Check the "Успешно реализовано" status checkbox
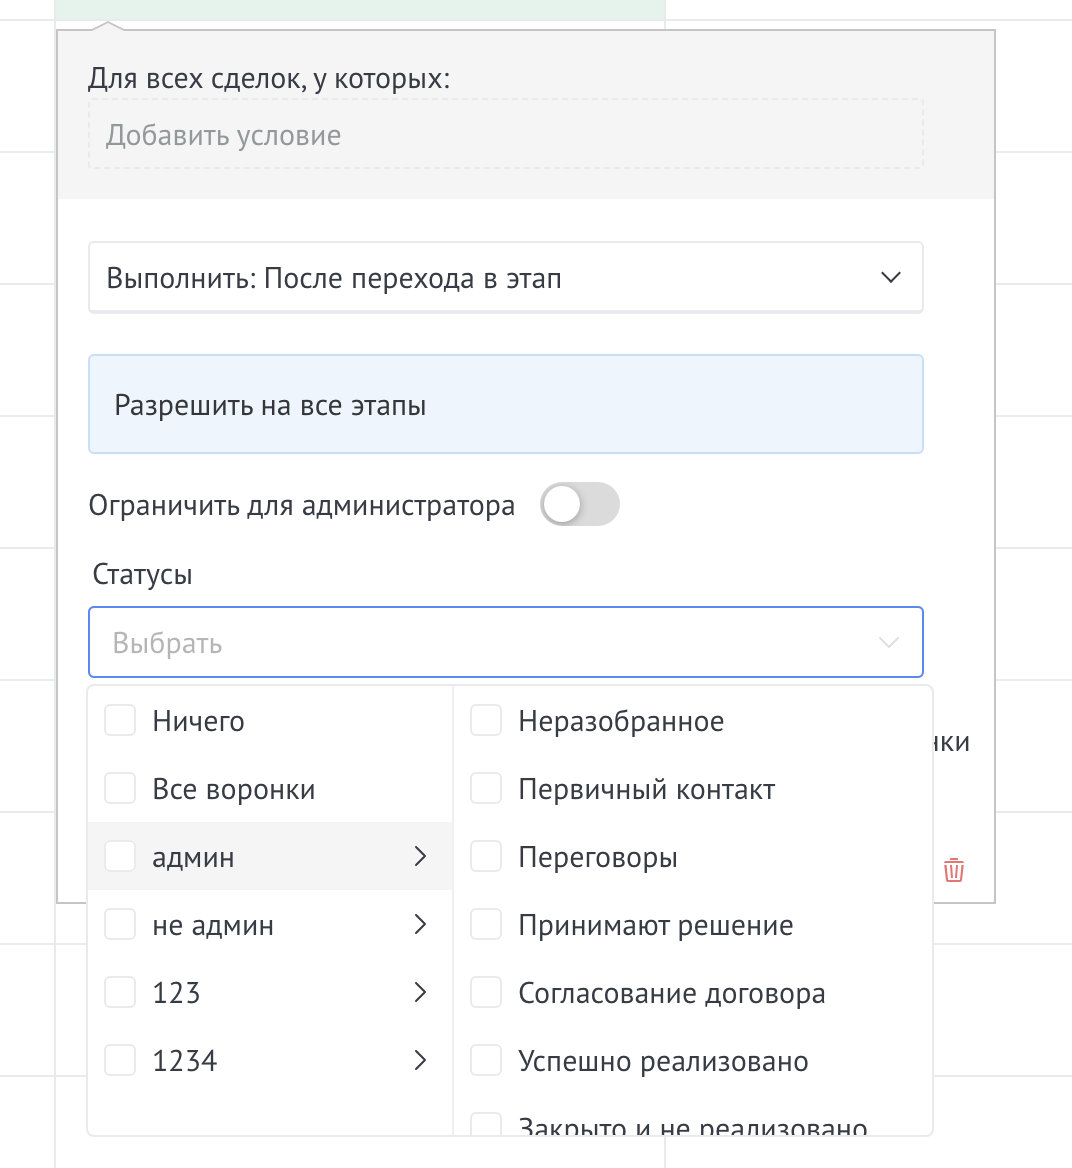Screen dimensions: 1072x1168 pos(486,1060)
